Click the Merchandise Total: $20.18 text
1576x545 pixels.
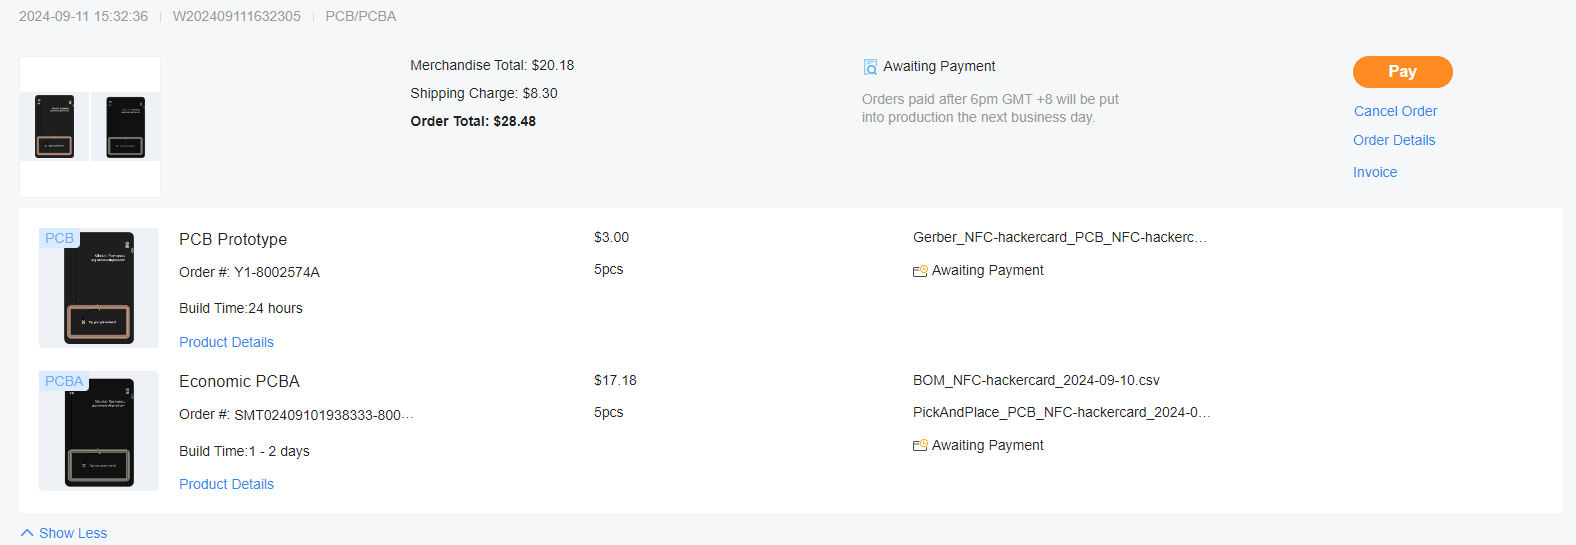click(492, 65)
